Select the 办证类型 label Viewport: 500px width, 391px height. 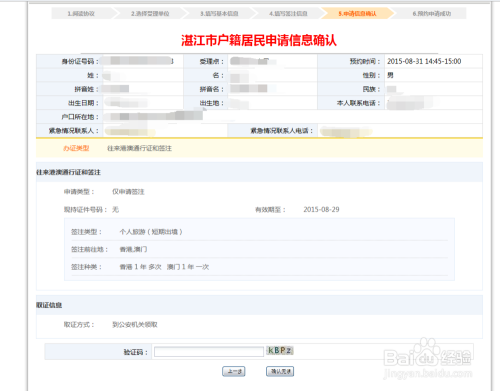pos(76,148)
